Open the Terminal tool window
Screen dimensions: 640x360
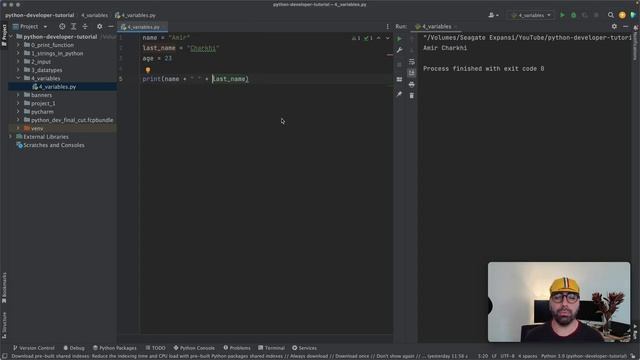point(271,348)
